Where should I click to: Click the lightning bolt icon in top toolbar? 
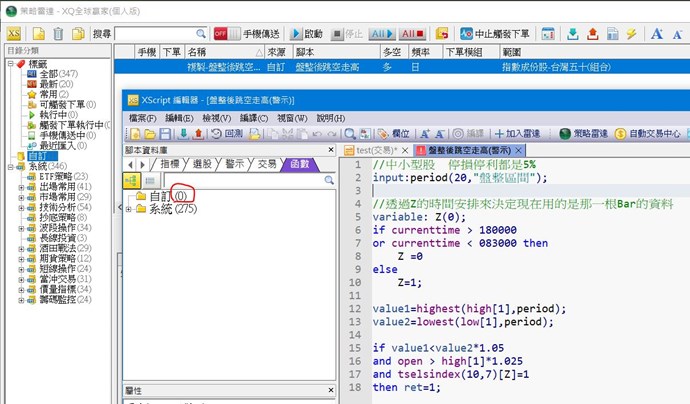631,33
